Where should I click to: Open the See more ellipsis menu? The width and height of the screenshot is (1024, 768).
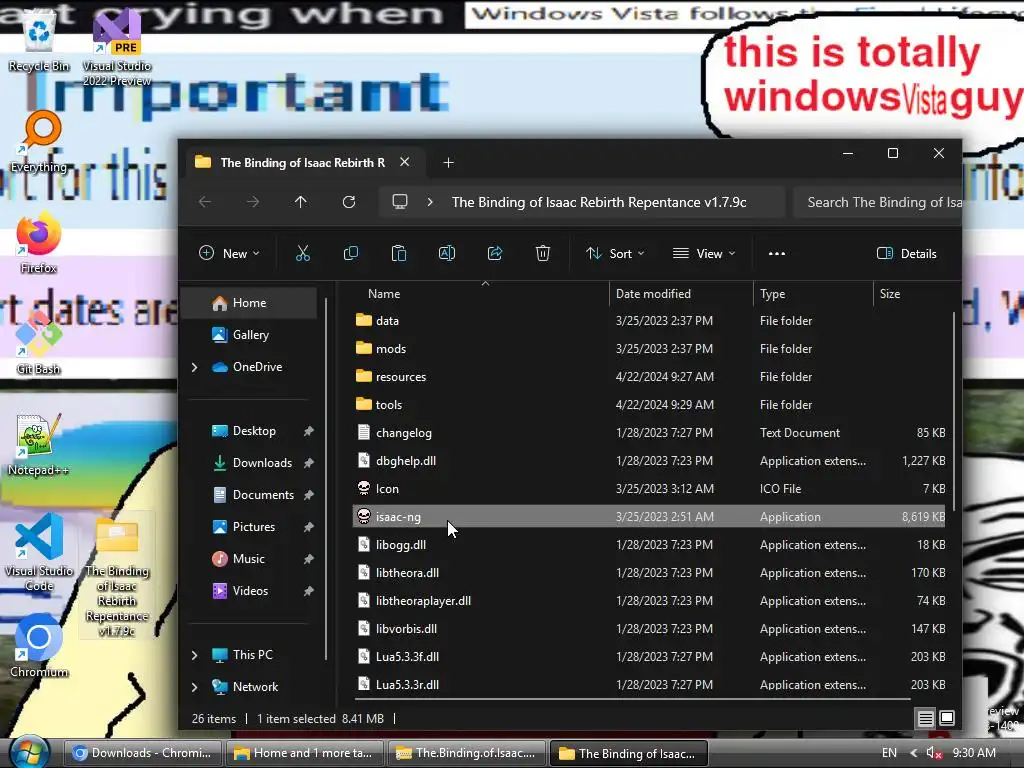[776, 253]
